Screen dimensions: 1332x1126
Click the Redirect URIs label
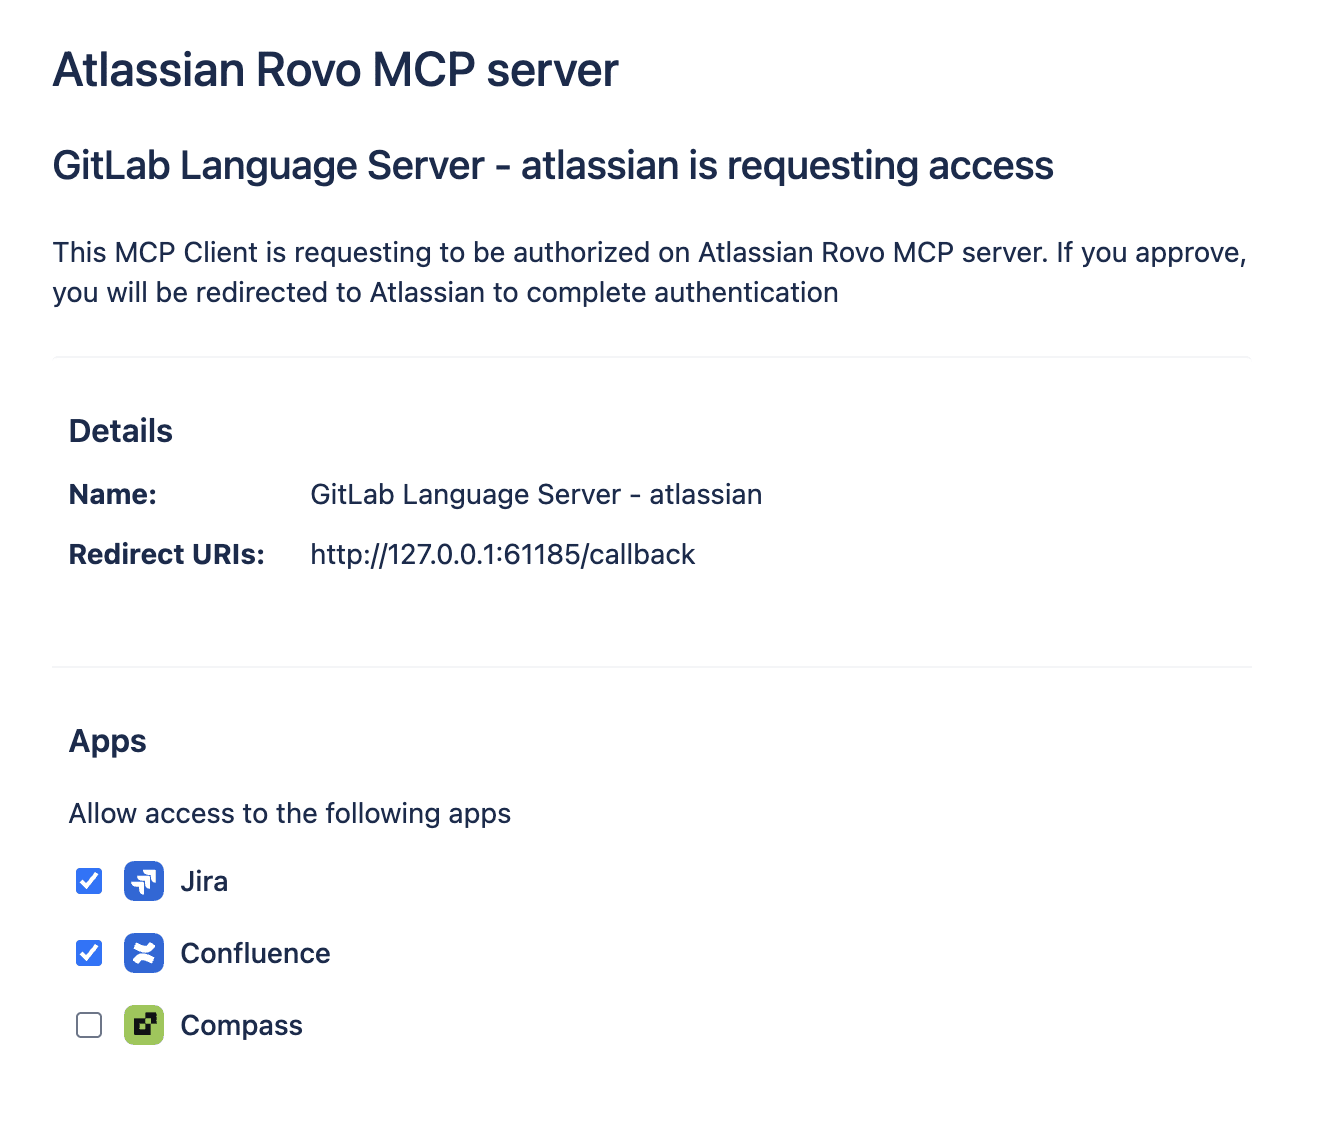click(166, 554)
